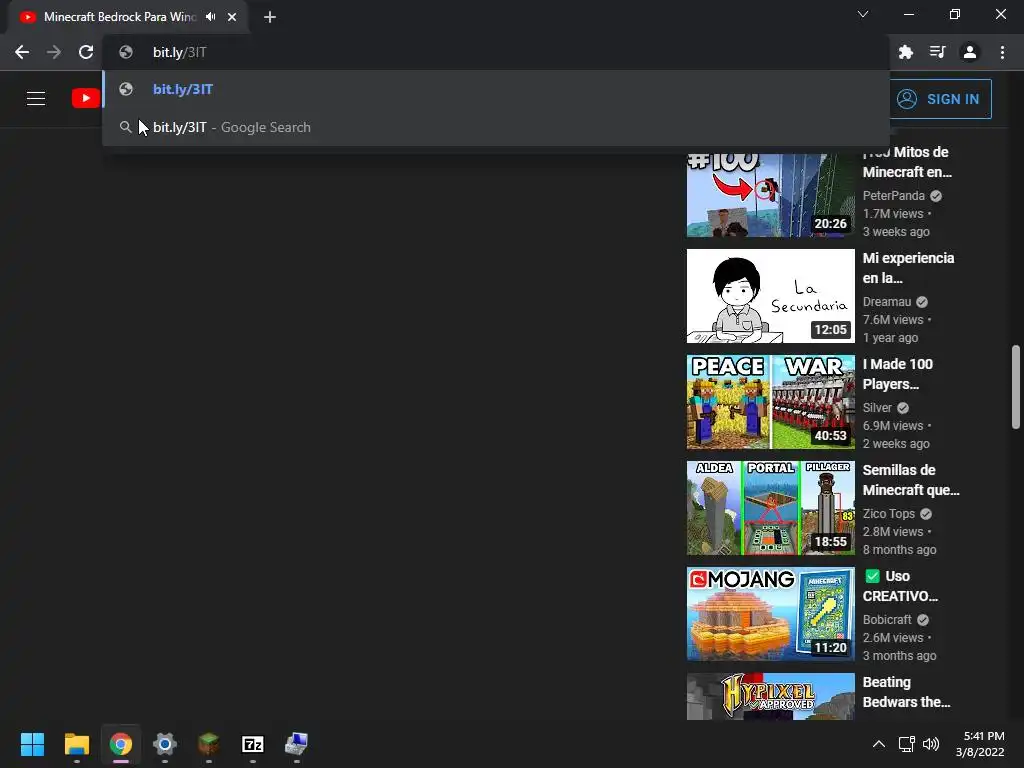Go back using the browser back arrow
This screenshot has width=1024, height=768.
pos(22,52)
